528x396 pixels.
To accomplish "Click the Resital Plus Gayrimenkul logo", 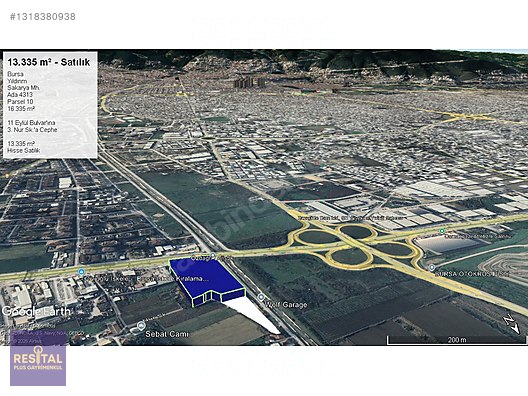I will tap(38, 359).
